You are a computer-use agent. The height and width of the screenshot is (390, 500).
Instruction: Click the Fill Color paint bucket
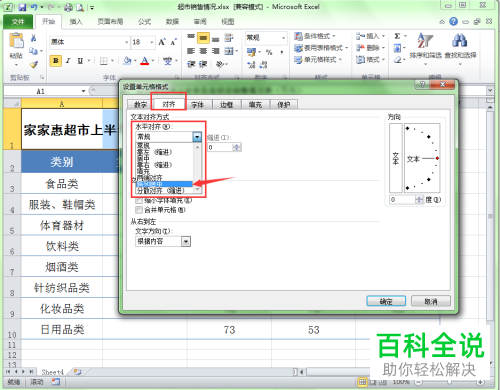127,61
